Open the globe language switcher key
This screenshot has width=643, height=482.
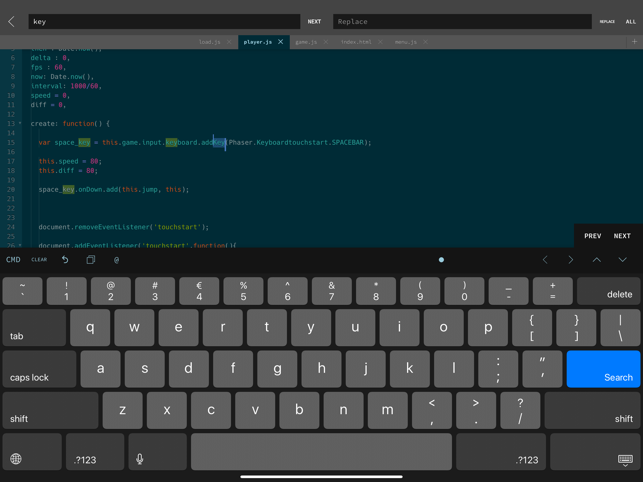click(x=16, y=459)
